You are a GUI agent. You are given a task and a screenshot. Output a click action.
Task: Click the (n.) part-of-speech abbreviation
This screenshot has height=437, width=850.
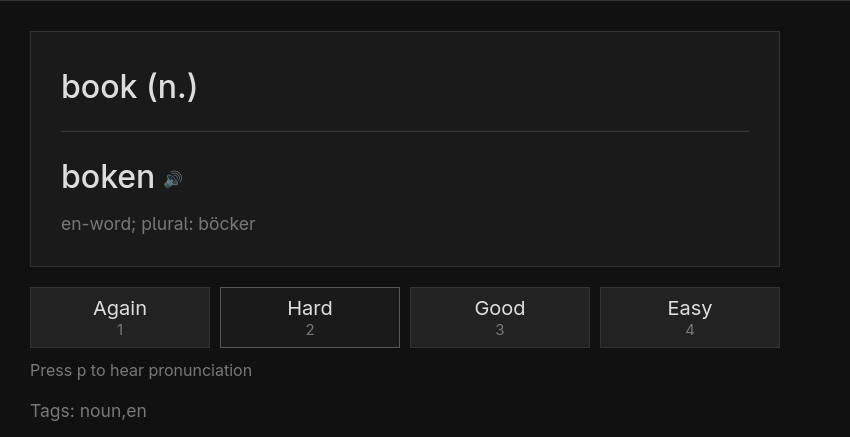click(x=172, y=87)
